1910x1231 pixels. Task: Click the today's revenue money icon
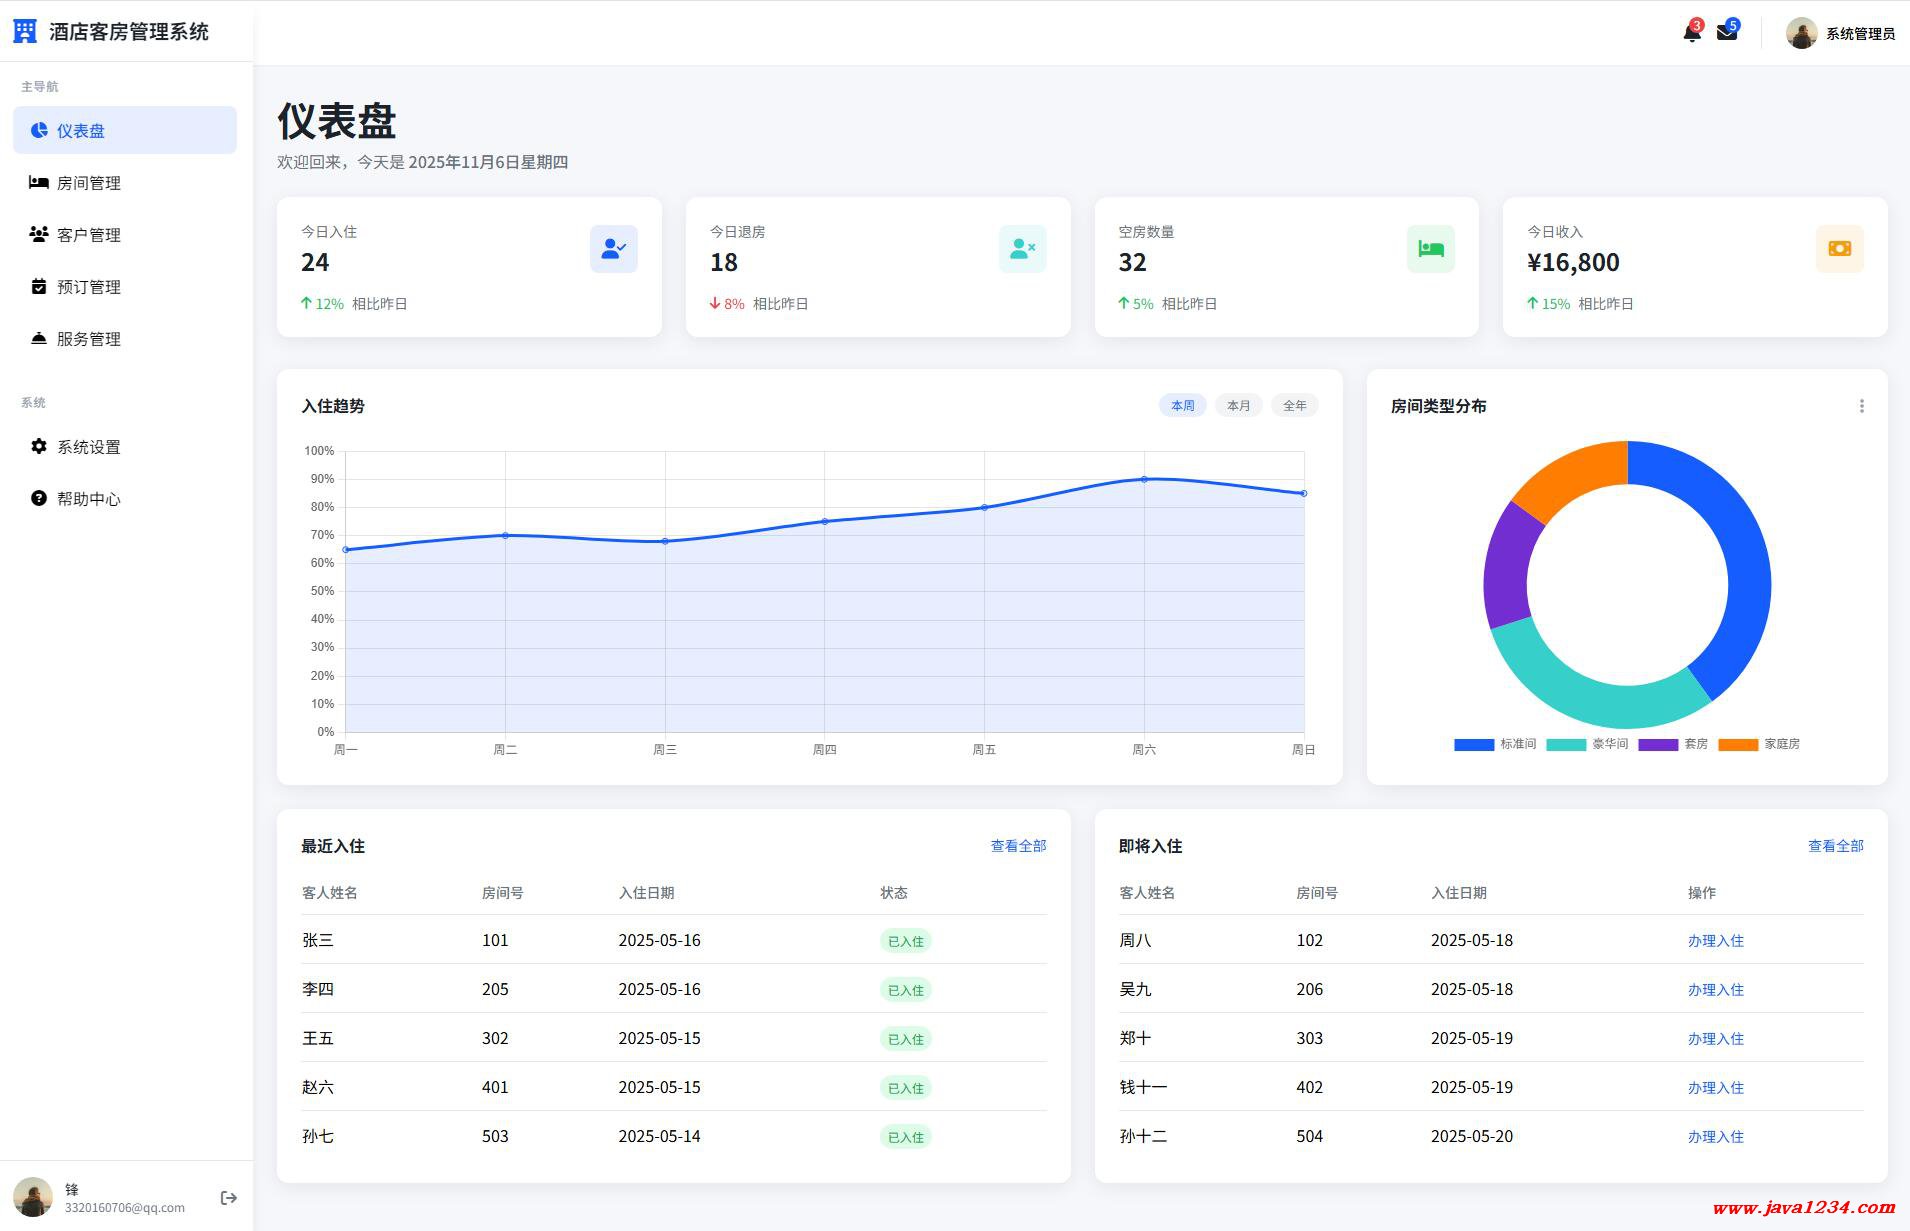(x=1839, y=249)
